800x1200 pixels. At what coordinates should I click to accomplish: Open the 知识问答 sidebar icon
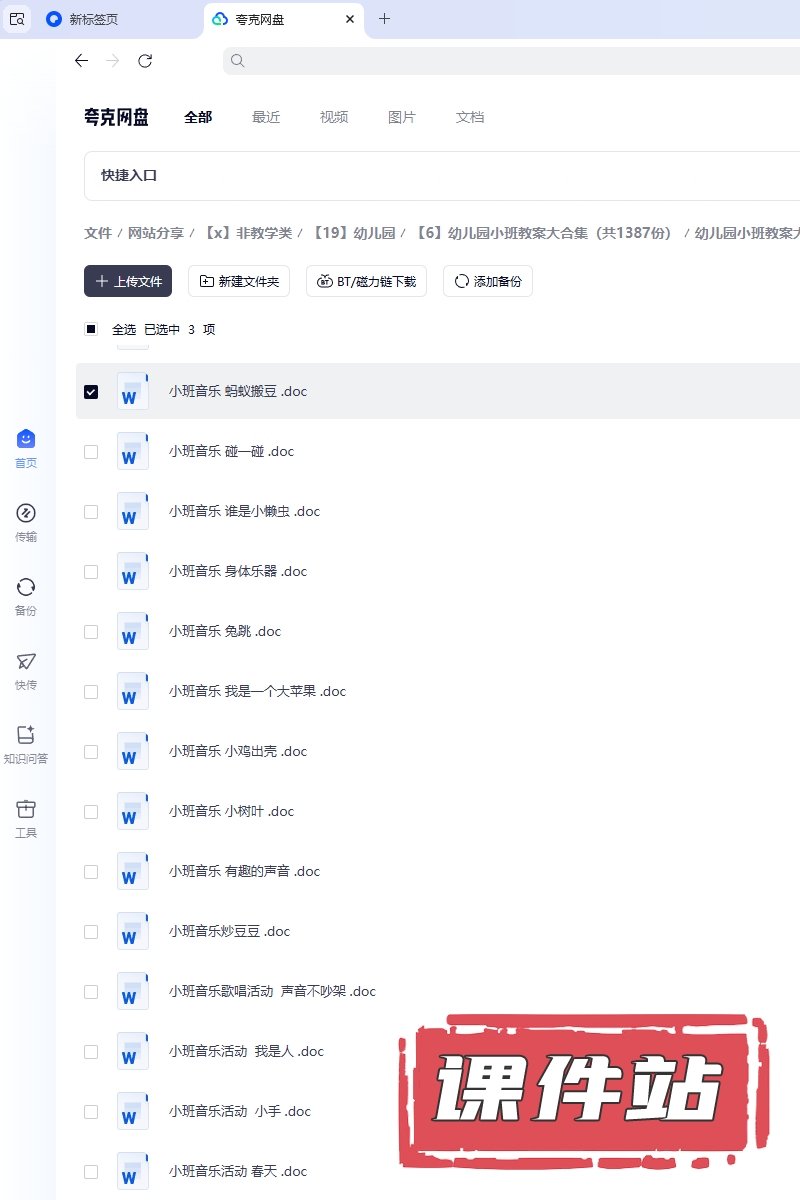pyautogui.click(x=26, y=743)
